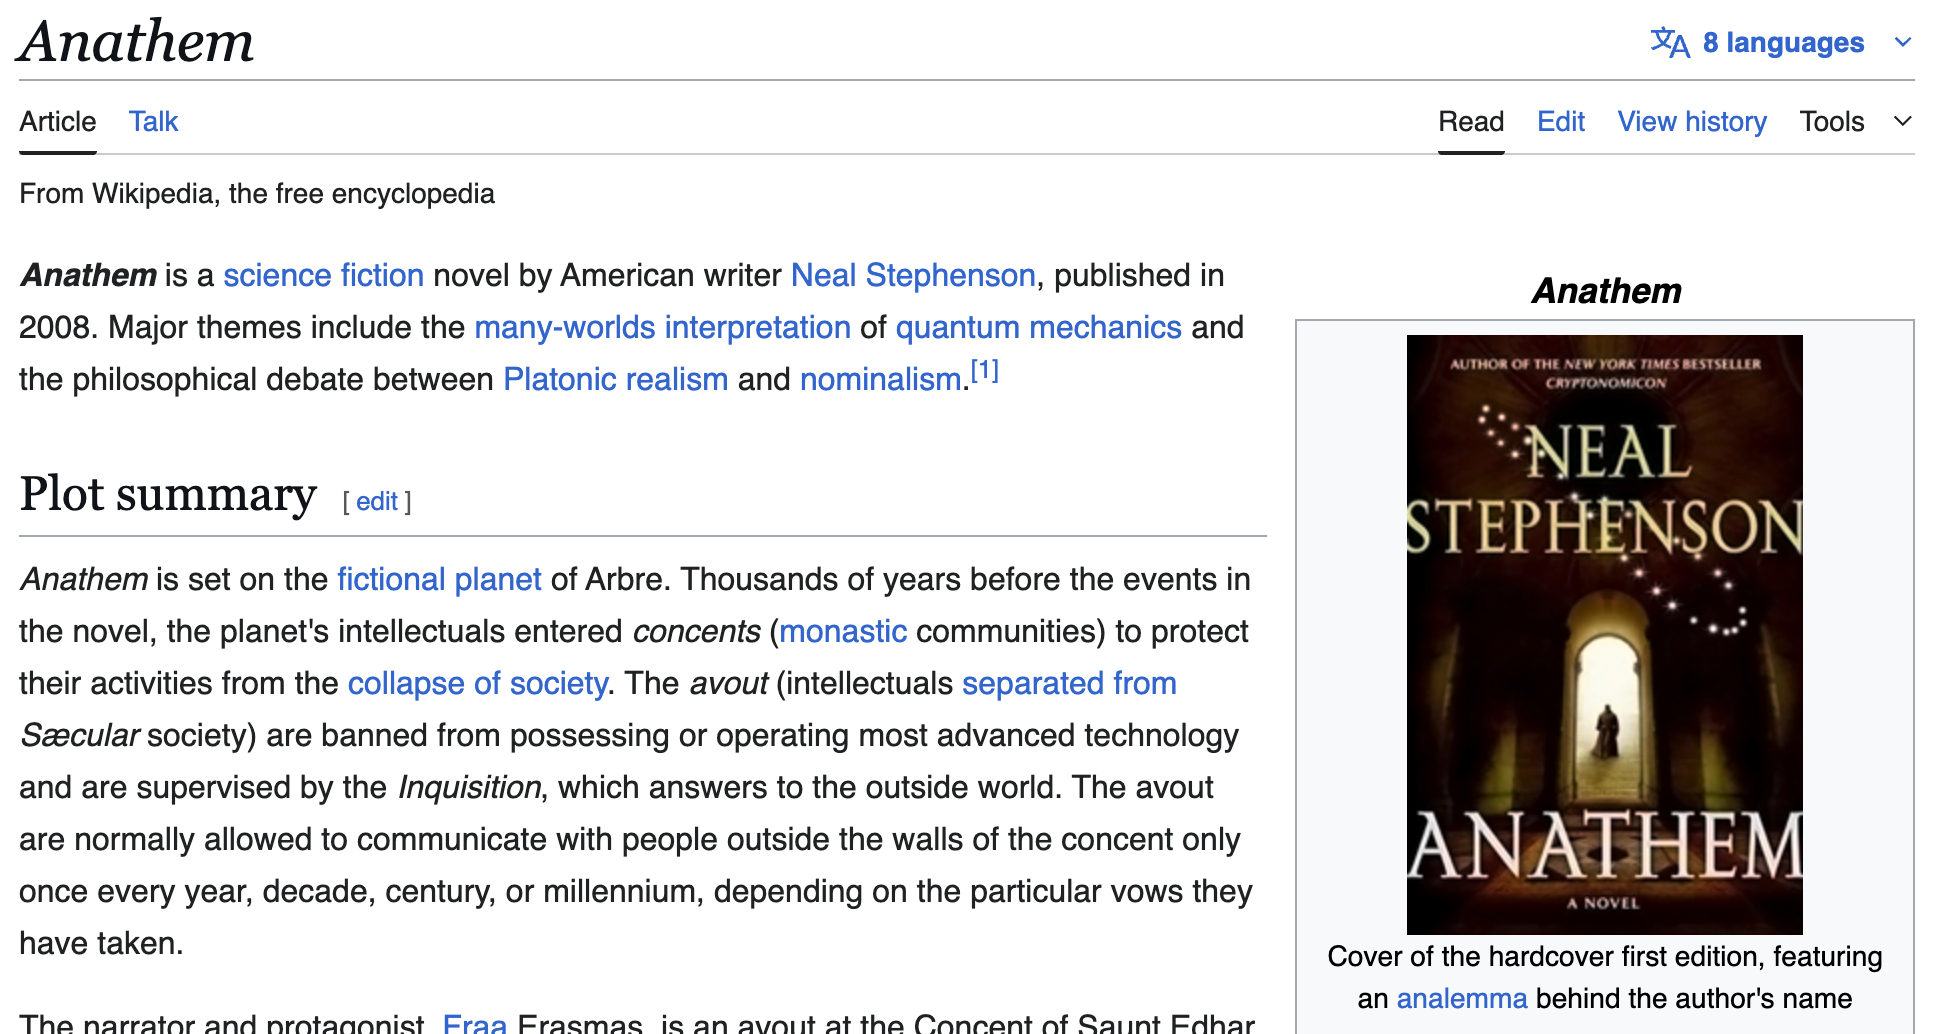This screenshot has height=1034, width=1944.
Task: Open View history tab
Action: pyautogui.click(x=1691, y=121)
